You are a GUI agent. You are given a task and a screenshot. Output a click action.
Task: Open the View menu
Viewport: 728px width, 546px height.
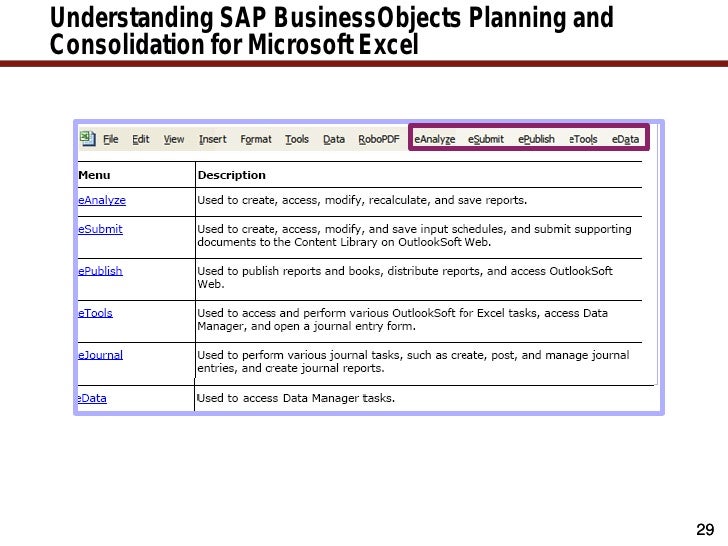point(174,139)
